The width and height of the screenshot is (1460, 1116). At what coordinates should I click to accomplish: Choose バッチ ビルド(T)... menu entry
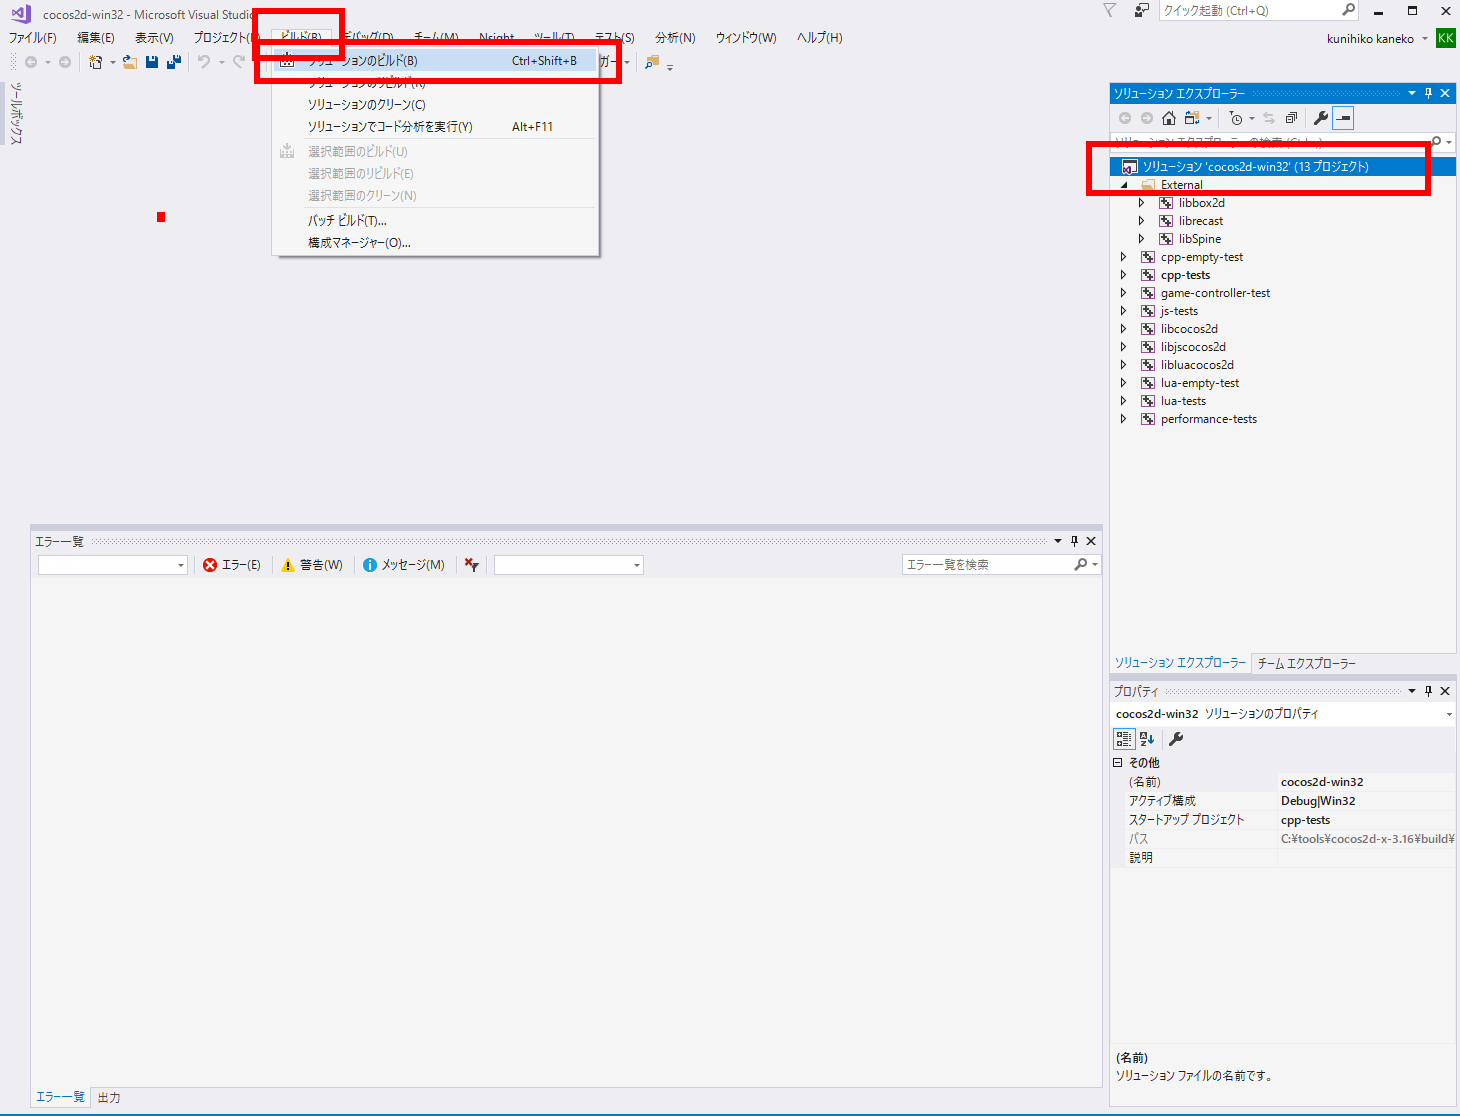pos(435,220)
